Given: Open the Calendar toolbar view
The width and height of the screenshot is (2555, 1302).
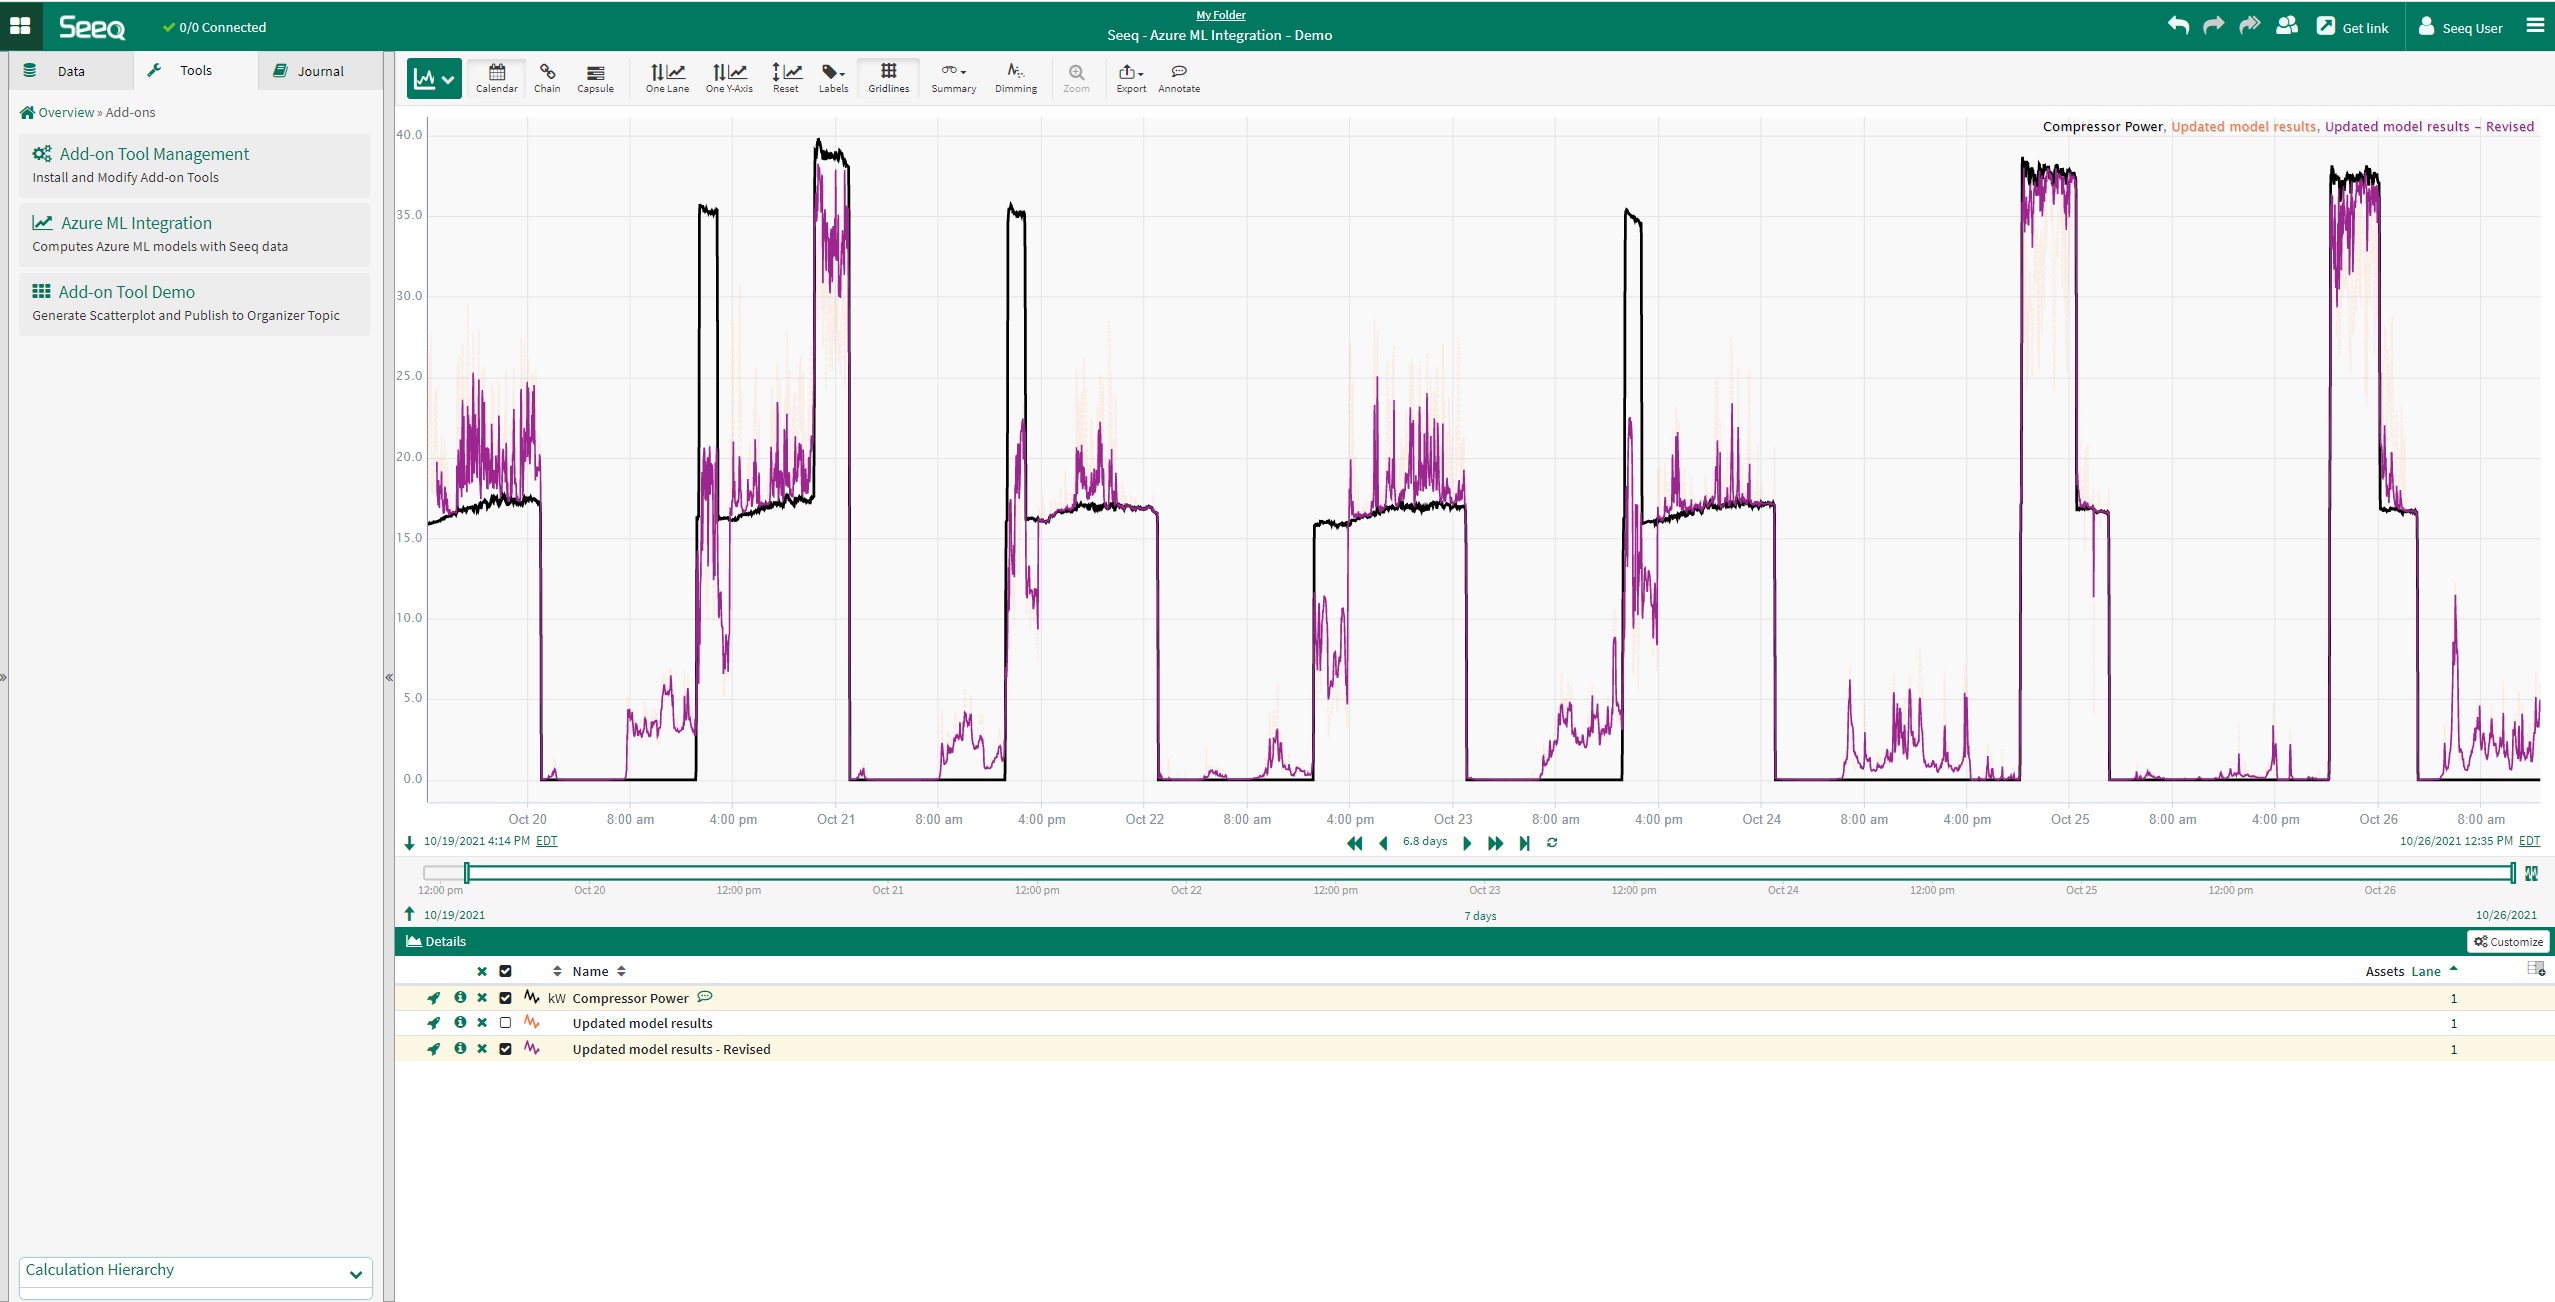Looking at the screenshot, I should (x=496, y=77).
